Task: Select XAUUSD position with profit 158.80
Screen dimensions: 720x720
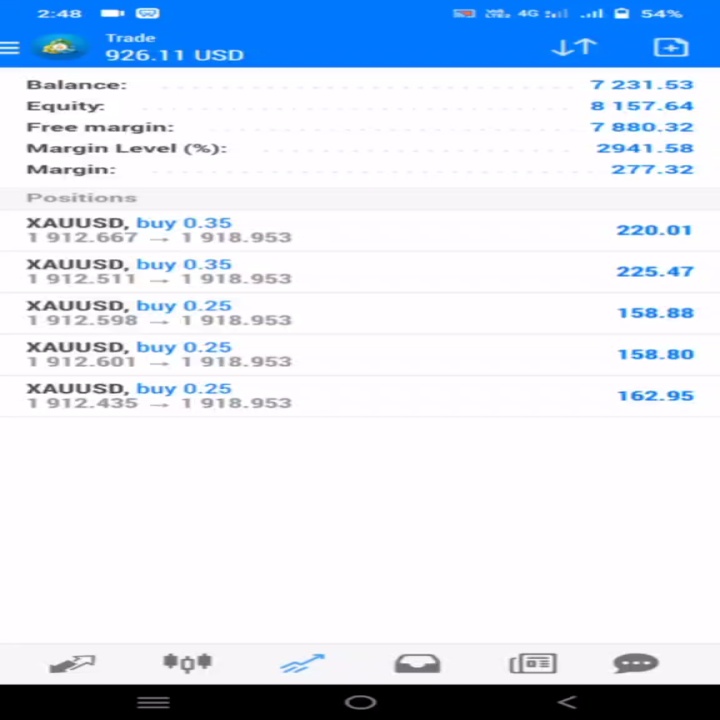Action: (x=360, y=354)
